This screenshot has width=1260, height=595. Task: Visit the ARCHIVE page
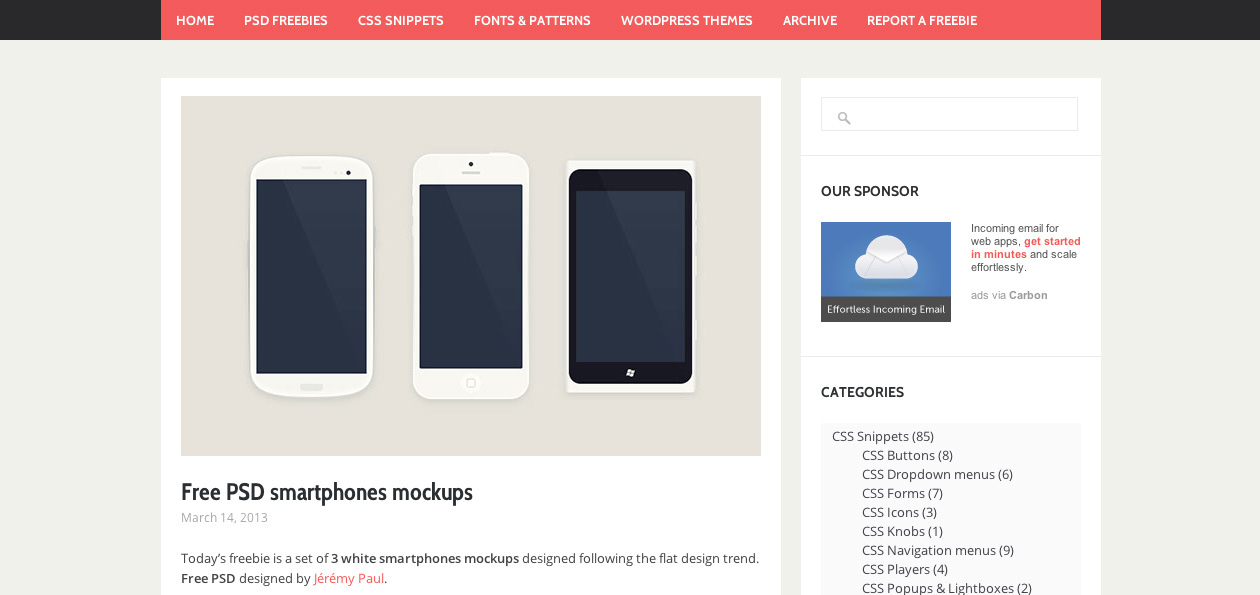coord(810,20)
